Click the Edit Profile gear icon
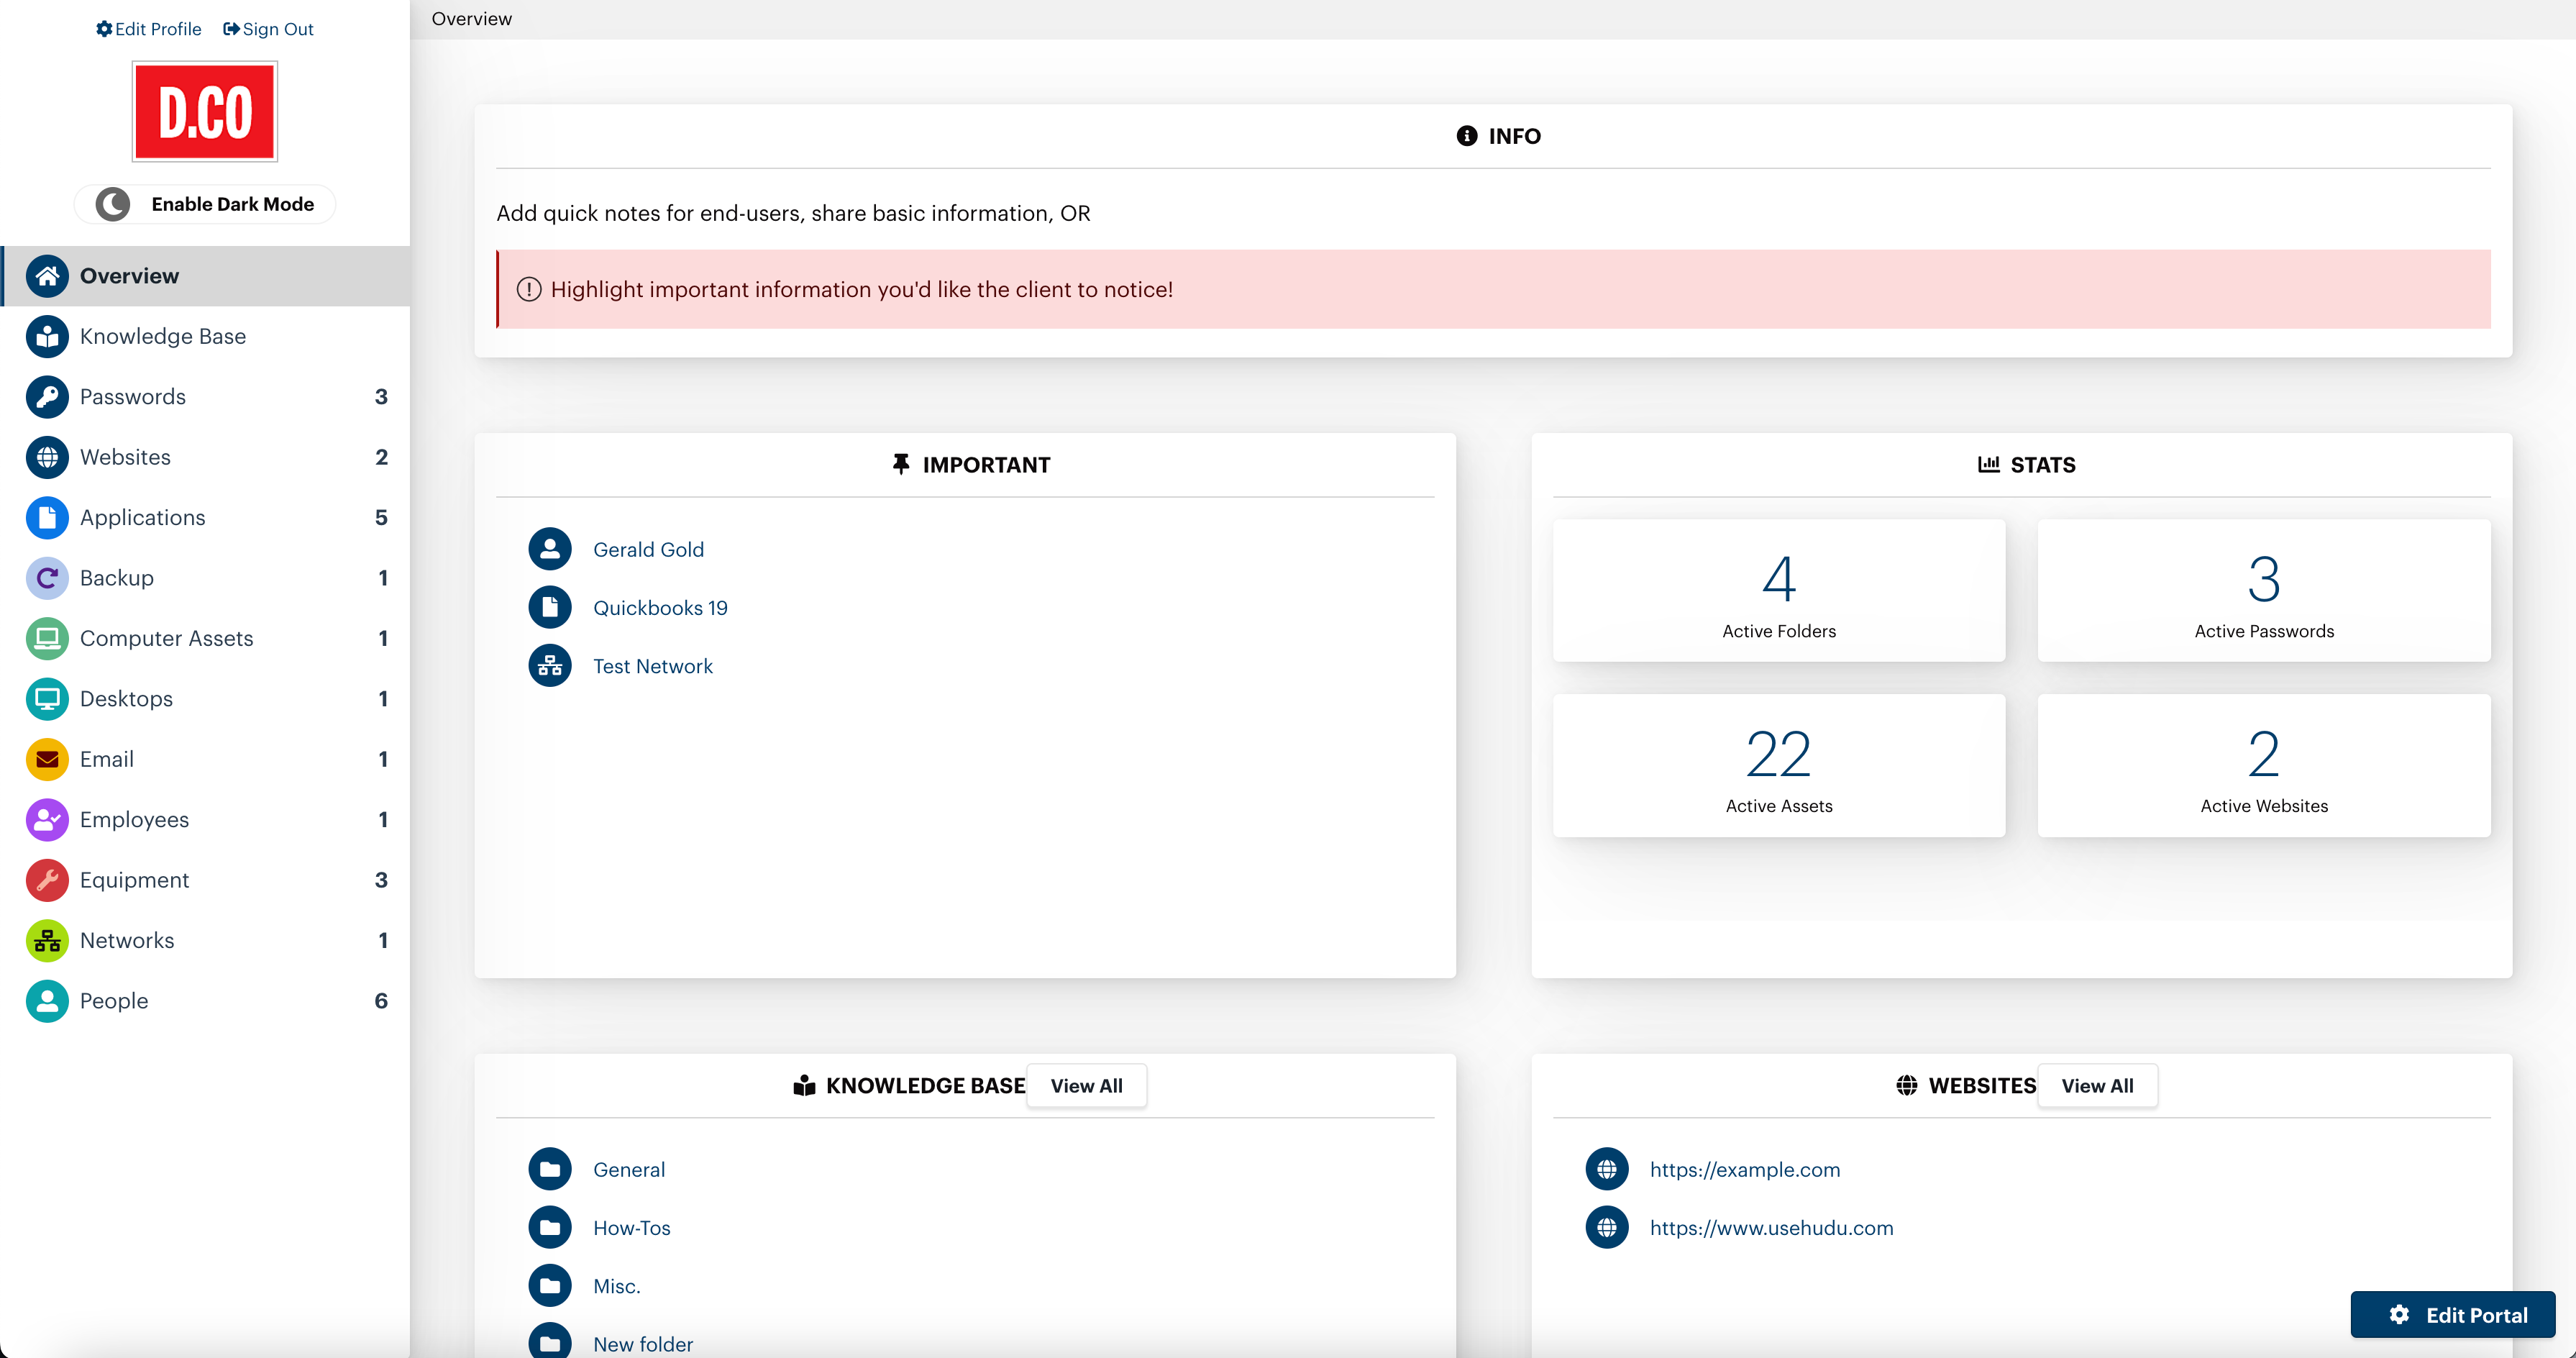The width and height of the screenshot is (2576, 1358). click(104, 29)
